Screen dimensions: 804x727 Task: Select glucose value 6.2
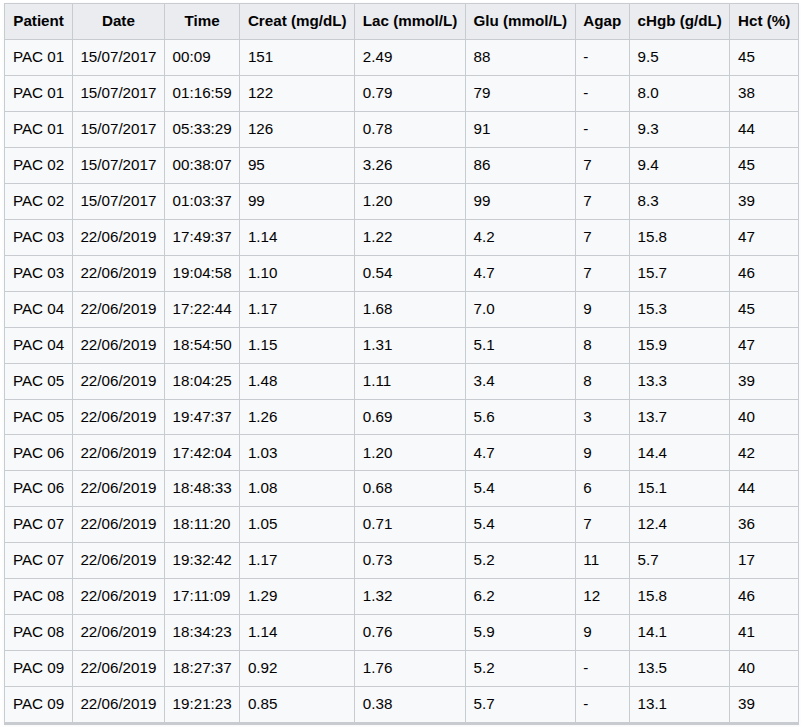[520, 596]
